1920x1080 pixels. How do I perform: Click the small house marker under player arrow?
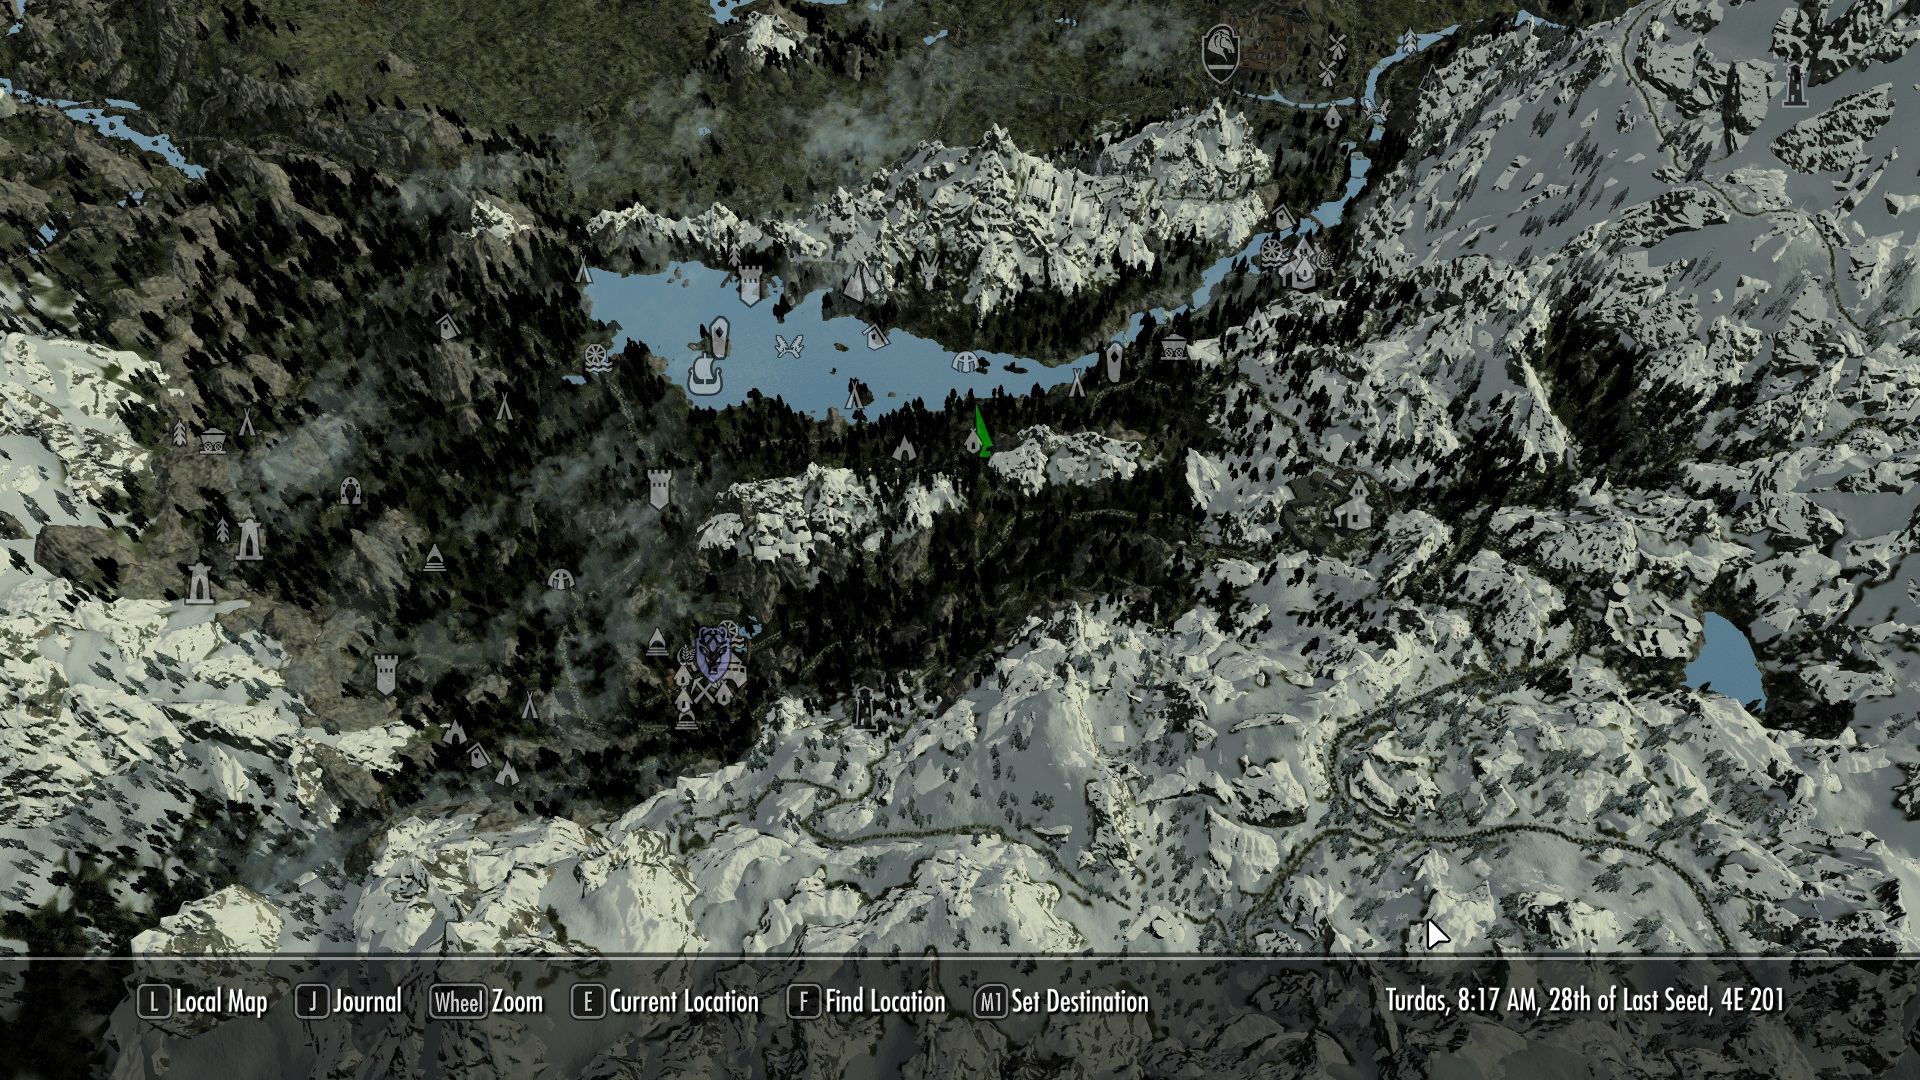tap(973, 441)
